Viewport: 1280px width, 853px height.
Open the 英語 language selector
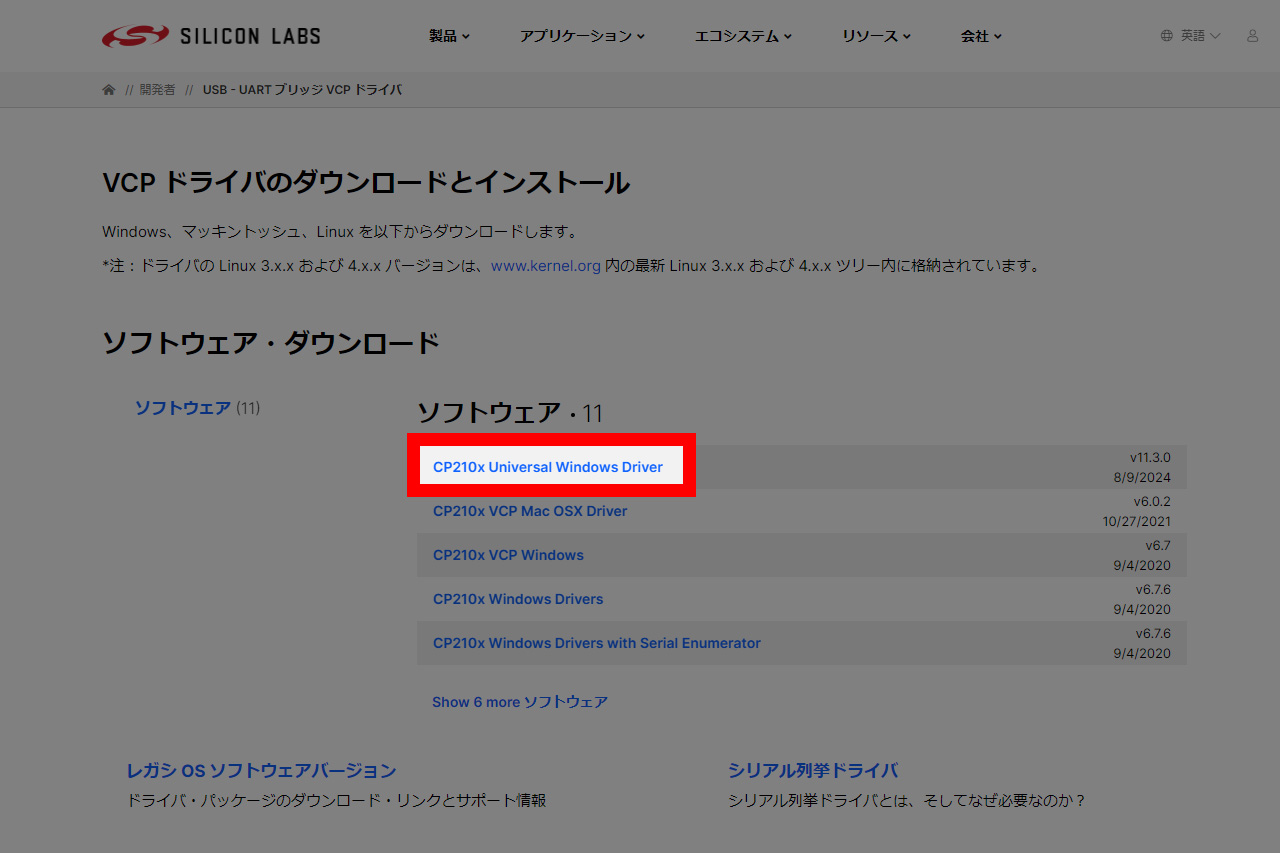(1200, 36)
